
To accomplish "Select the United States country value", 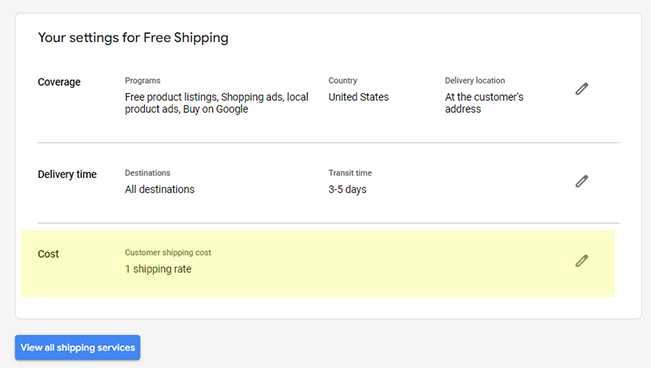I will click(359, 97).
